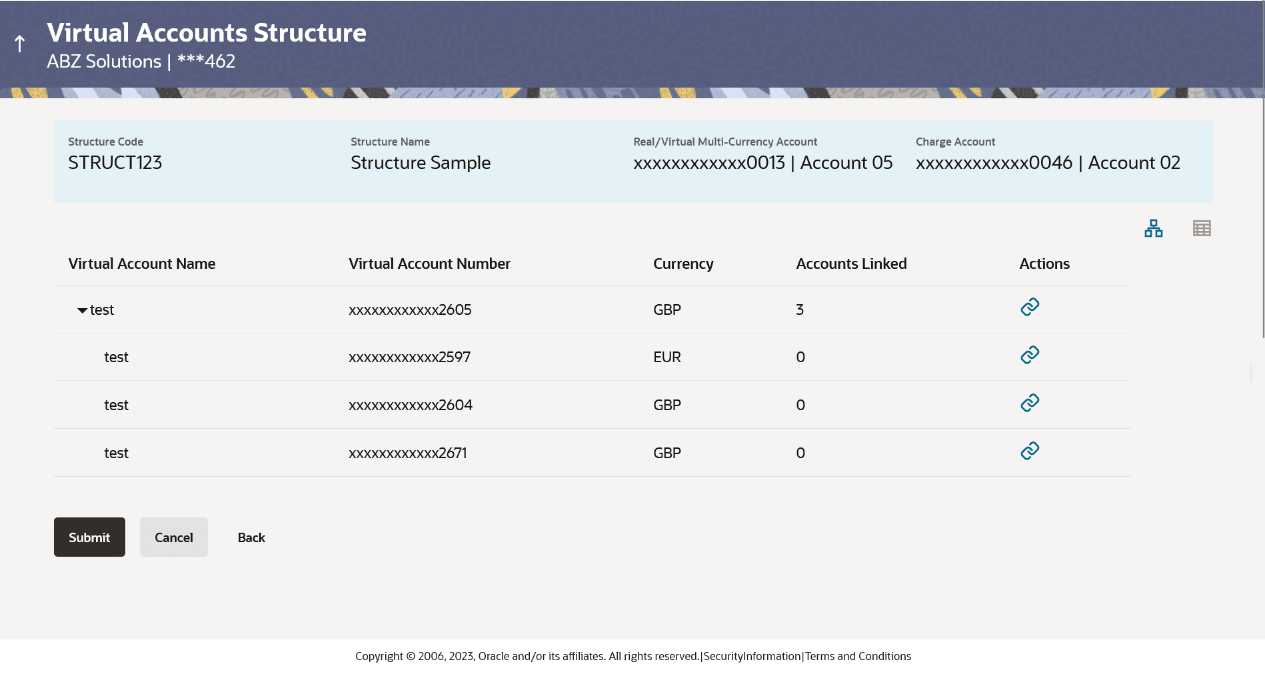Click the Back text button
The width and height of the screenshot is (1265, 684).
251,537
